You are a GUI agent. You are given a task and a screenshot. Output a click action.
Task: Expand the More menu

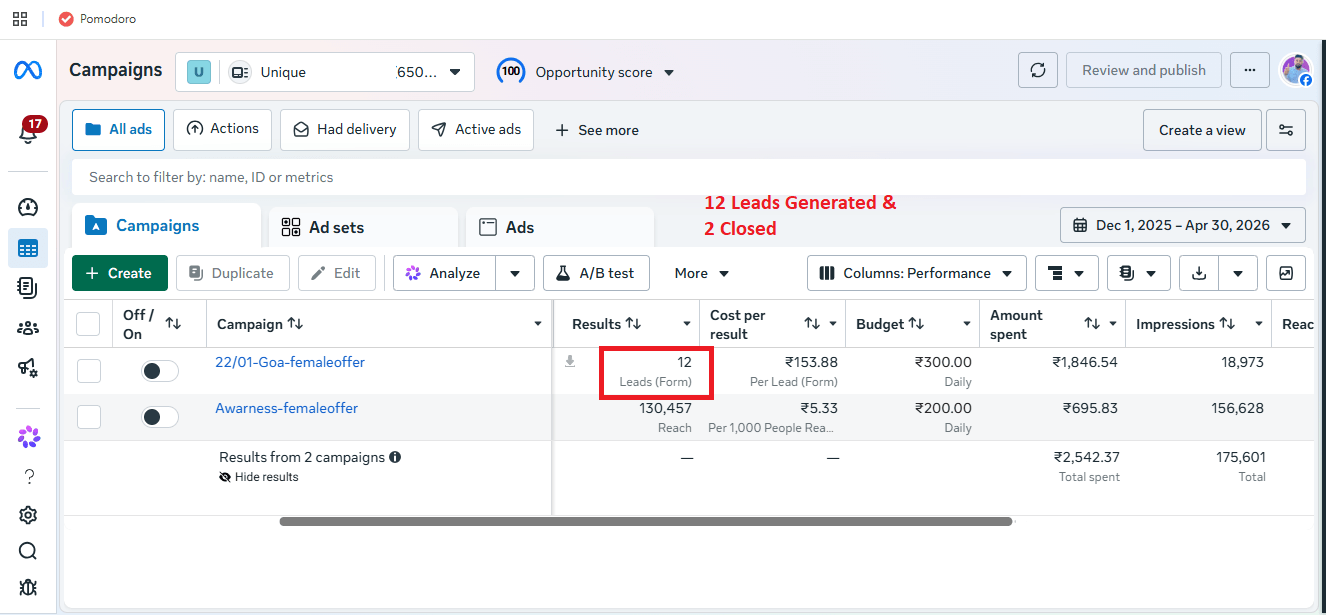click(x=702, y=273)
